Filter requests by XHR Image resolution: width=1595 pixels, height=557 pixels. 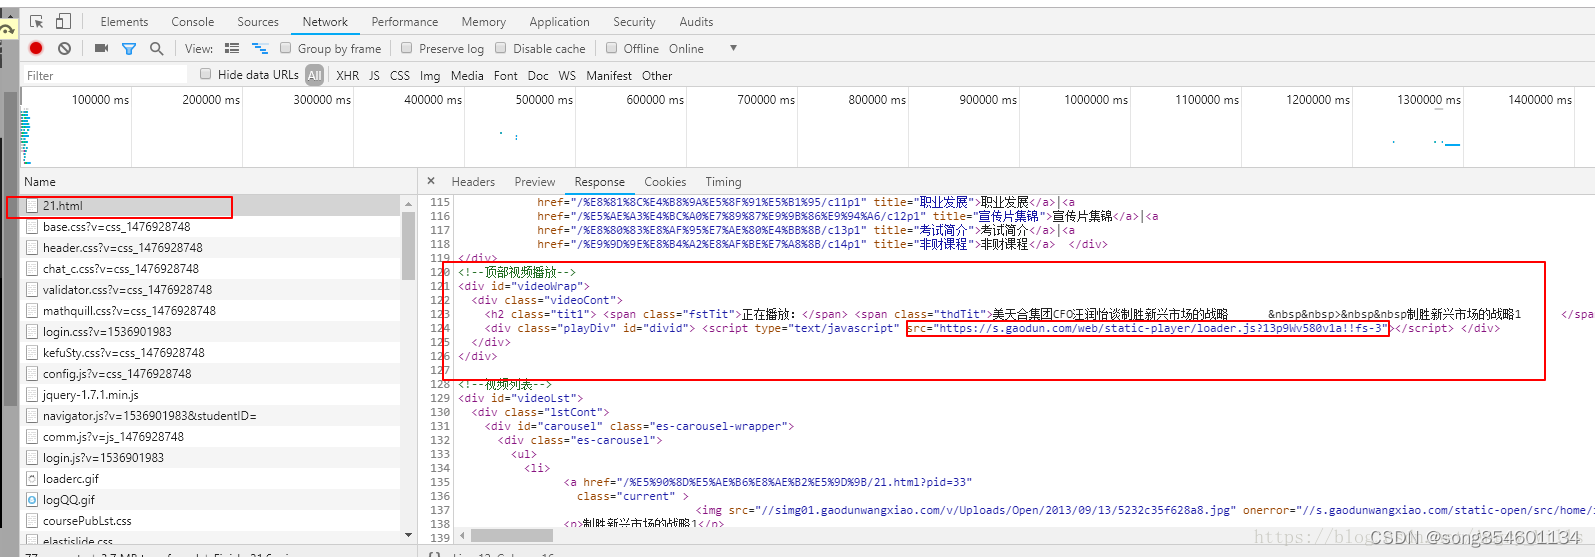coord(348,75)
